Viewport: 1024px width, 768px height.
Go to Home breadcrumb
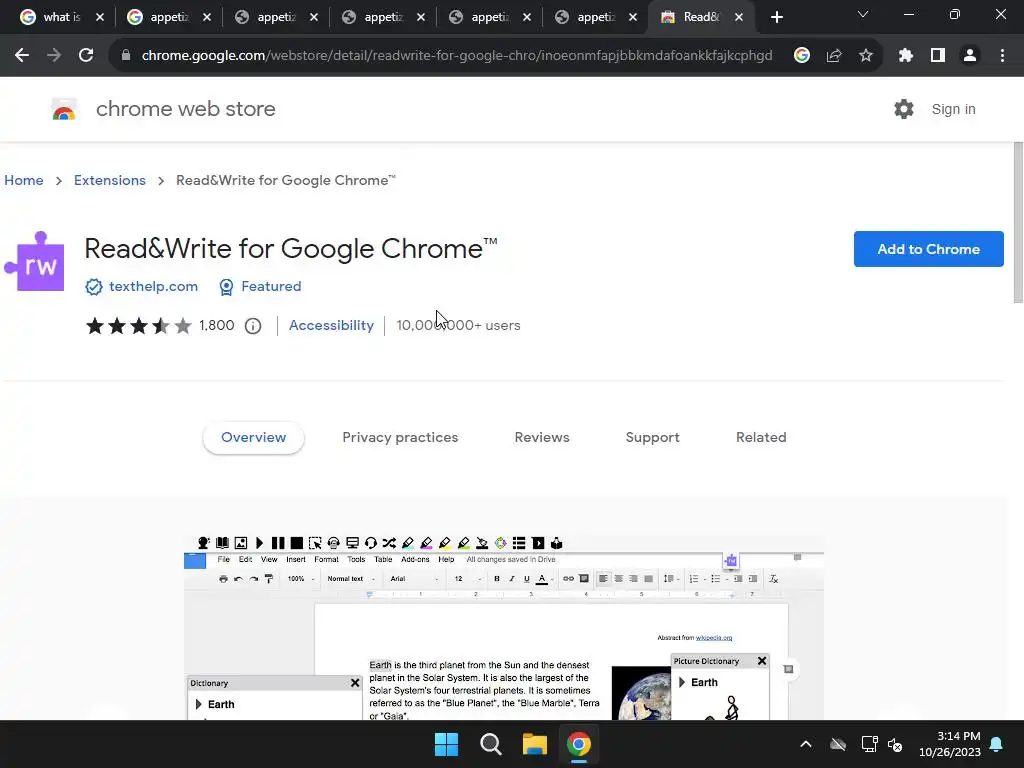click(x=24, y=180)
